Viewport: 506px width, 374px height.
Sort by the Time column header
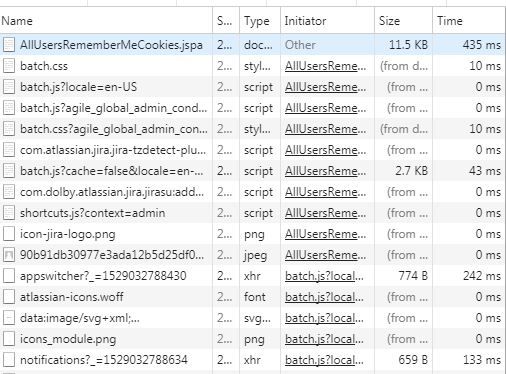469,21
